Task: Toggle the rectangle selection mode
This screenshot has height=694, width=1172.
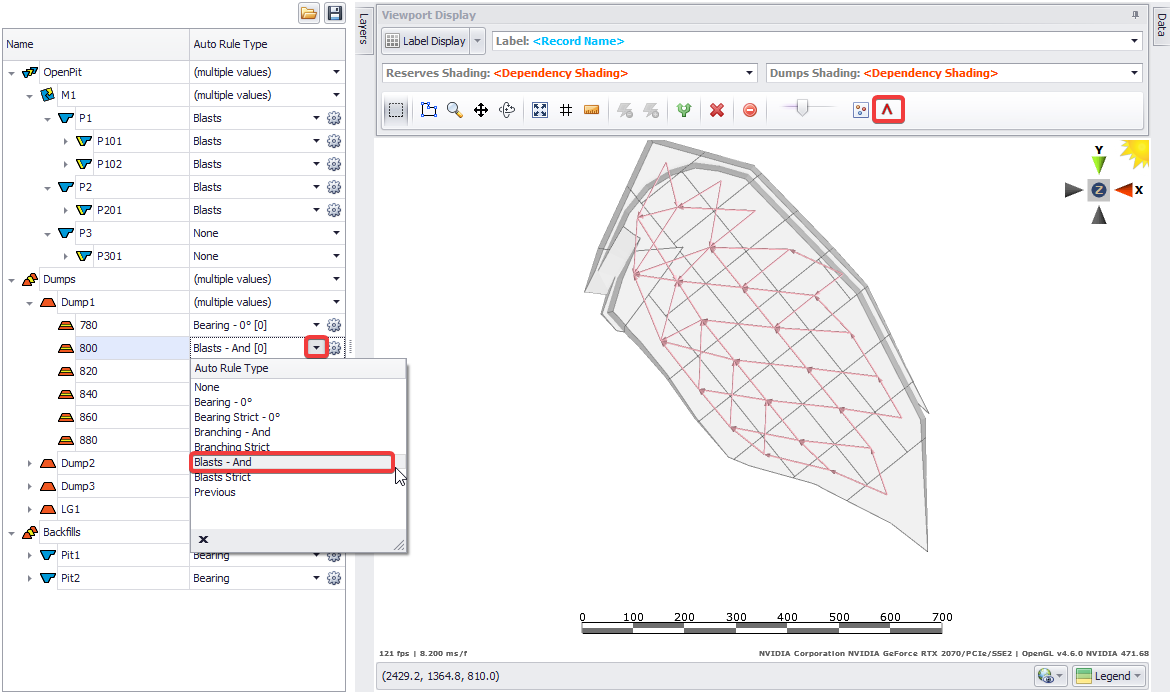Action: pyautogui.click(x=397, y=110)
